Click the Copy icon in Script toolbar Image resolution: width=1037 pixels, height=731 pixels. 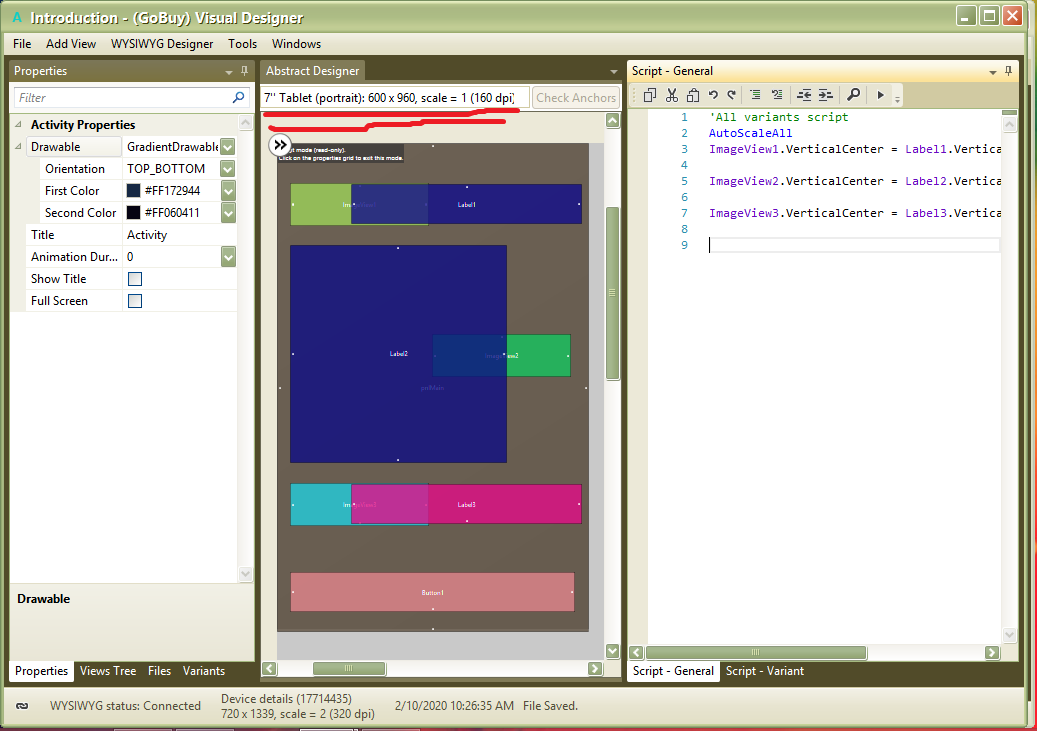(x=650, y=94)
